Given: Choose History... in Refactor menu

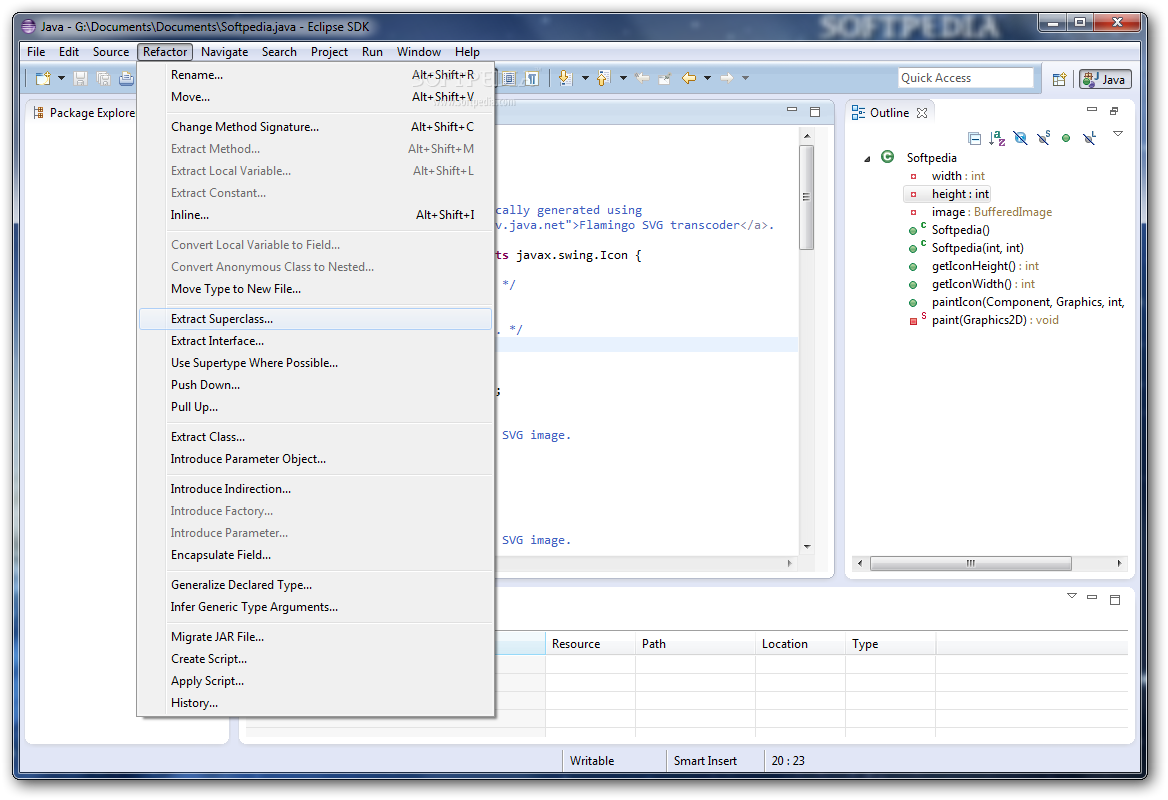Looking at the screenshot, I should pyautogui.click(x=316, y=703).
